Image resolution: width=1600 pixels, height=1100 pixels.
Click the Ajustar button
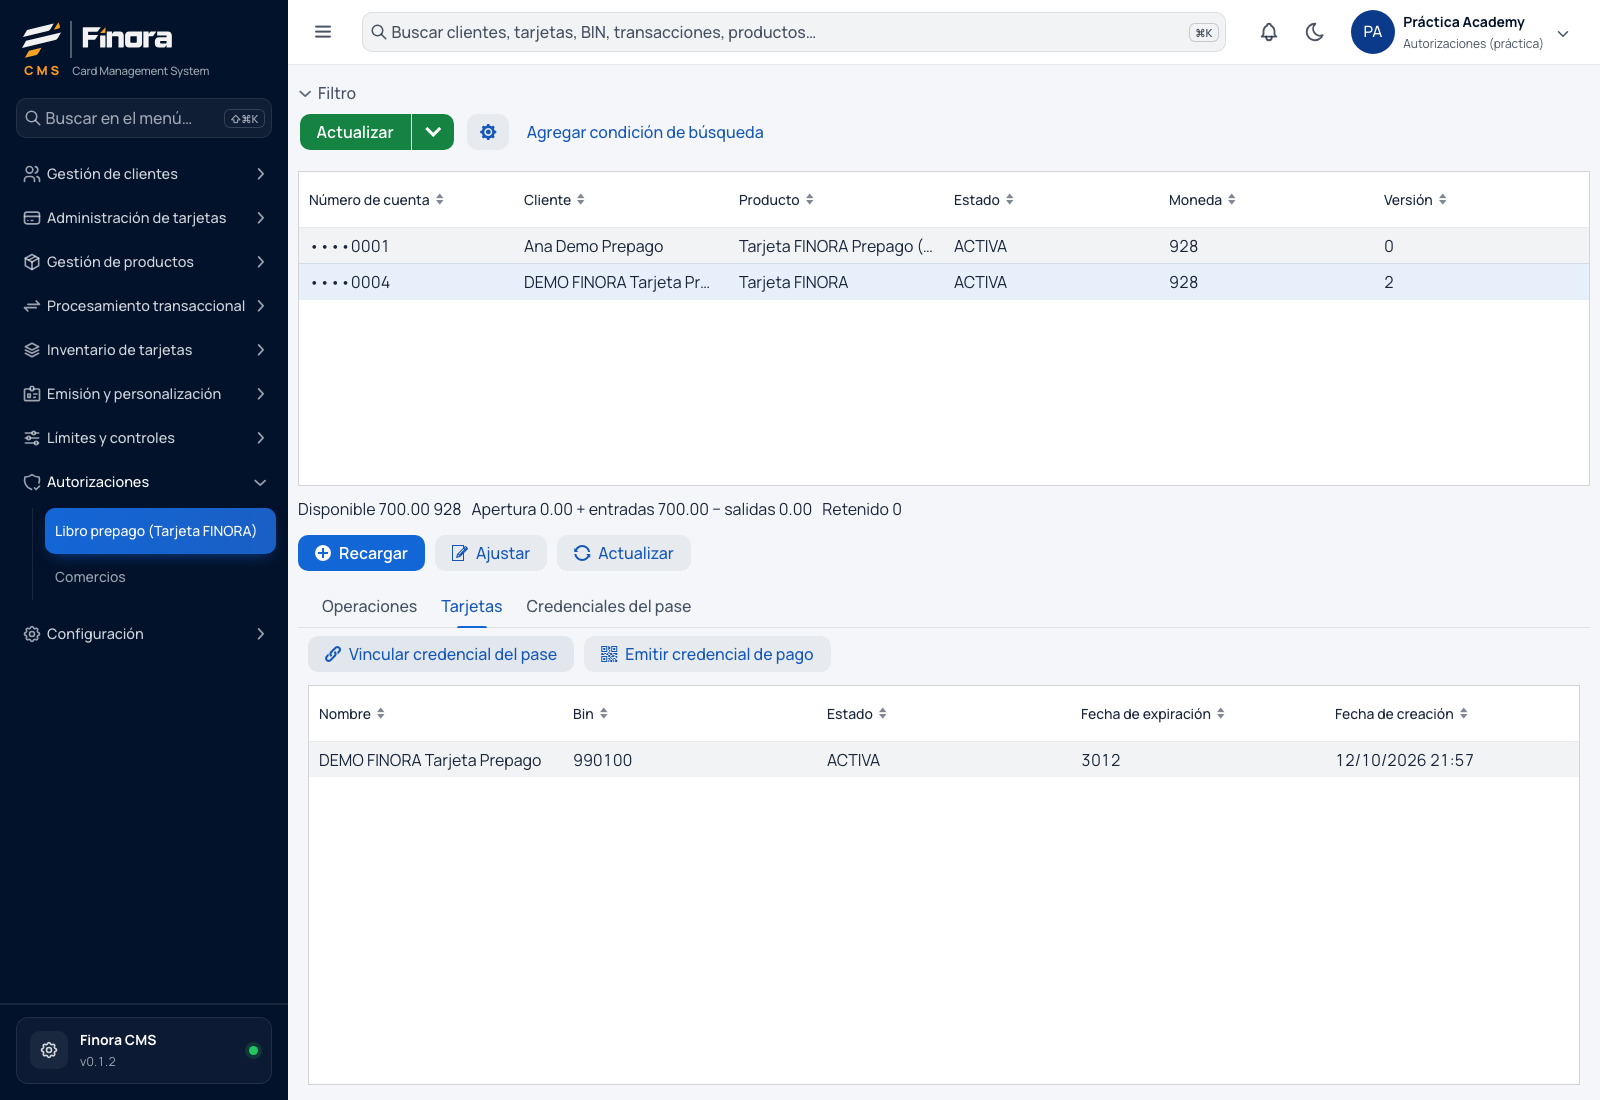click(x=491, y=553)
